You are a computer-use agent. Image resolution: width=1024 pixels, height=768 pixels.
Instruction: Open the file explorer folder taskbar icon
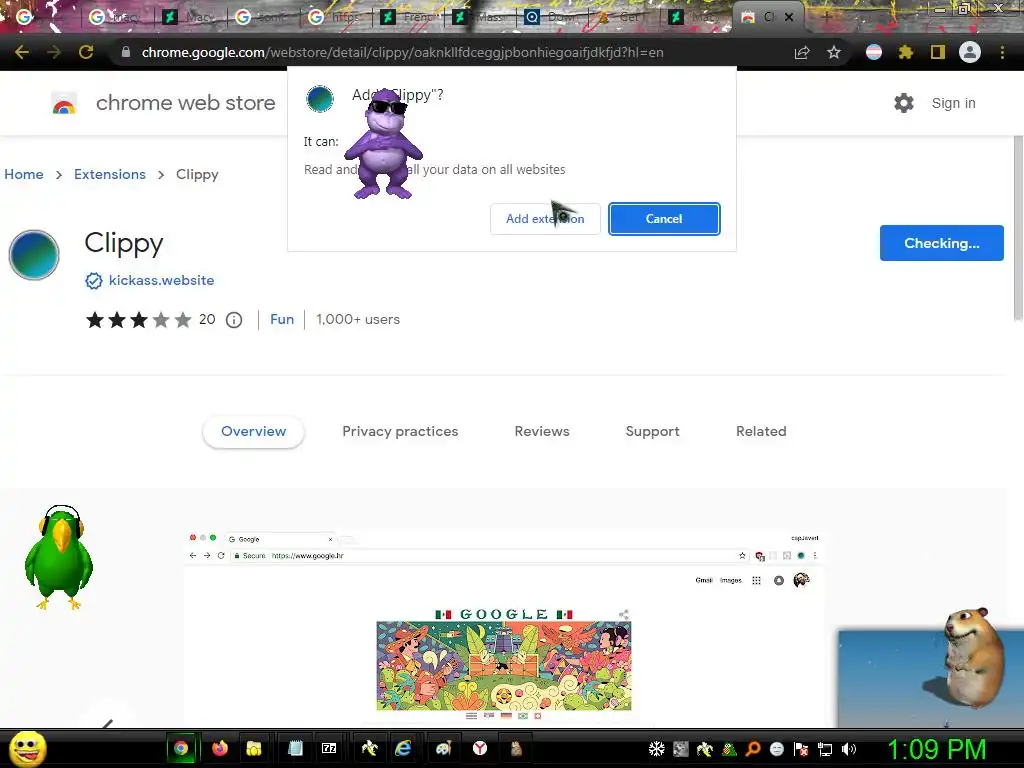point(253,748)
